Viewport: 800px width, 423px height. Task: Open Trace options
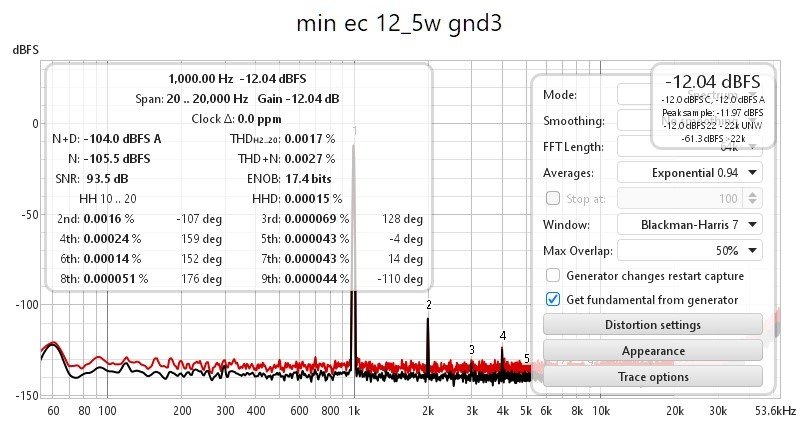point(653,377)
